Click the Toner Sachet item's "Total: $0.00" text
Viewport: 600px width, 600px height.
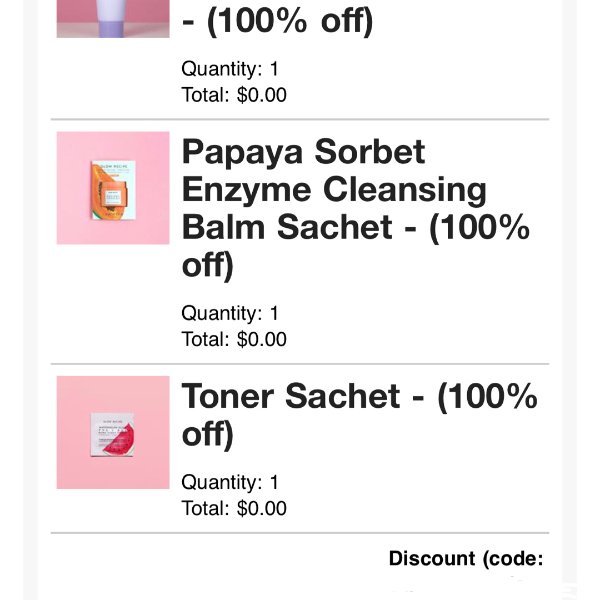(x=234, y=508)
